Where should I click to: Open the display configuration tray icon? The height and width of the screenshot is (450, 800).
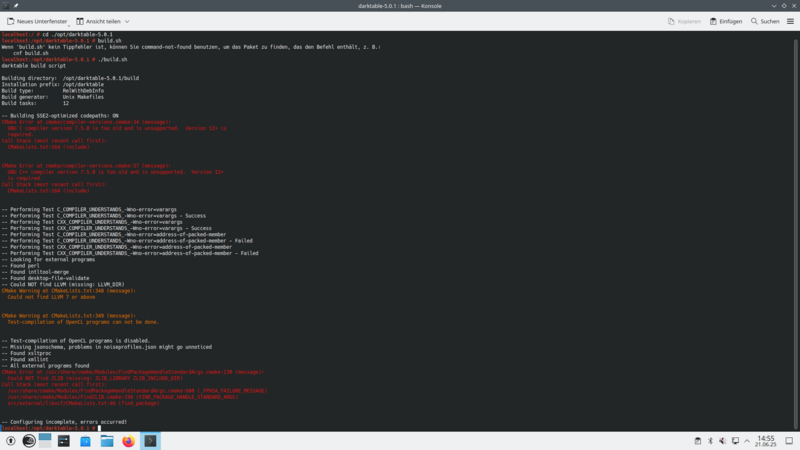coord(735,441)
